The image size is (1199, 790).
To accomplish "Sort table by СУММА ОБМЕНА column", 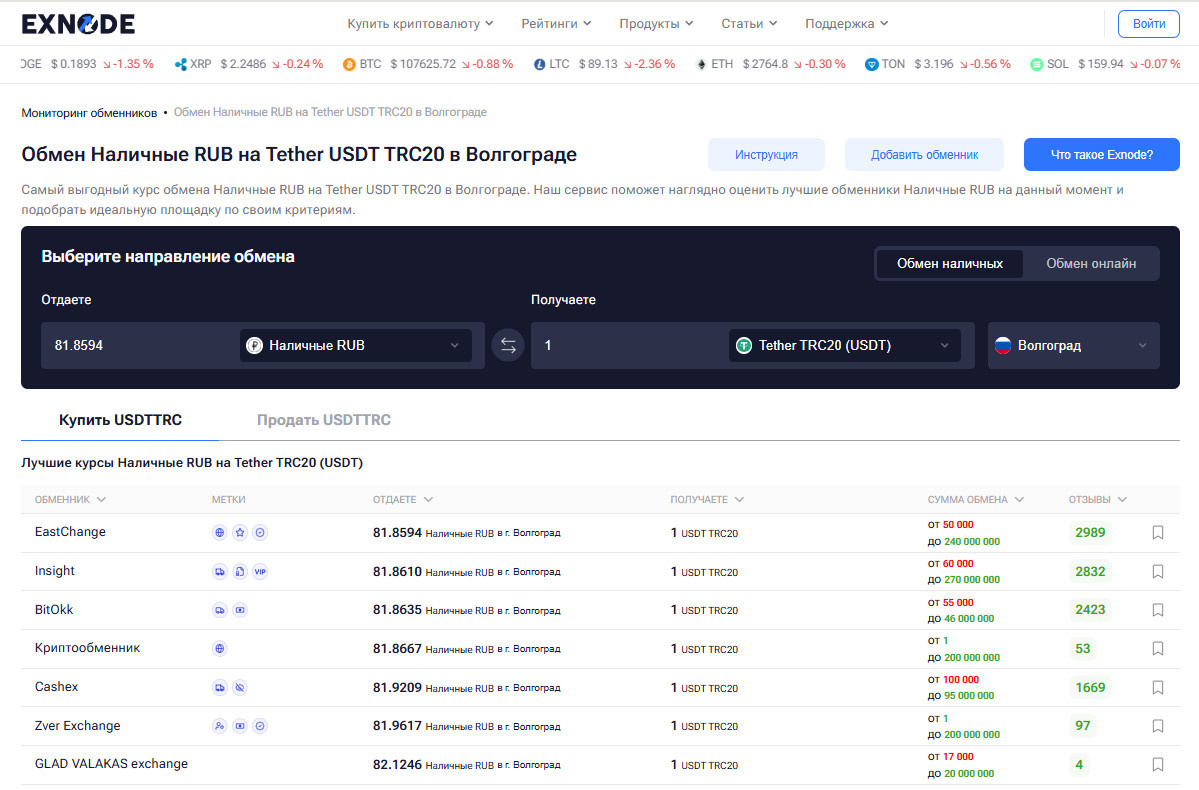I will [976, 499].
